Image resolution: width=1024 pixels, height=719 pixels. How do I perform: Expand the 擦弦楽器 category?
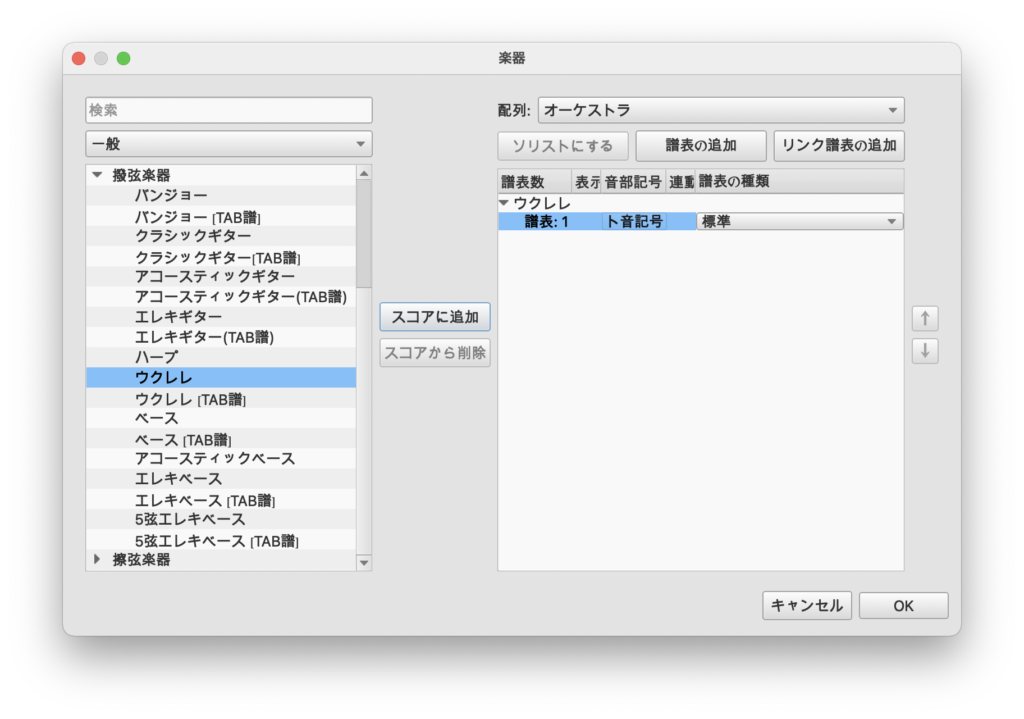98,560
